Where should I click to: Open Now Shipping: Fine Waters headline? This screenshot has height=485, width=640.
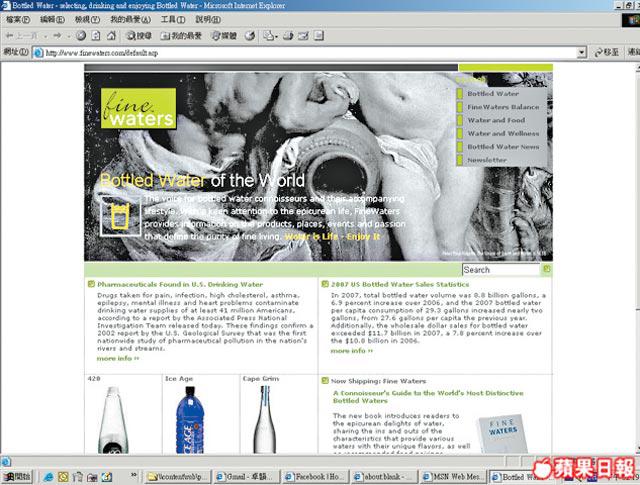click(378, 381)
